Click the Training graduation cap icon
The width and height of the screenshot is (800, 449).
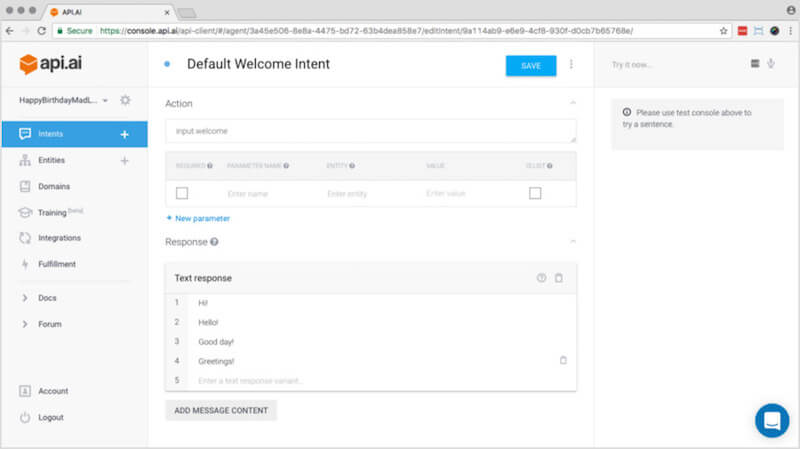pyautogui.click(x=25, y=212)
